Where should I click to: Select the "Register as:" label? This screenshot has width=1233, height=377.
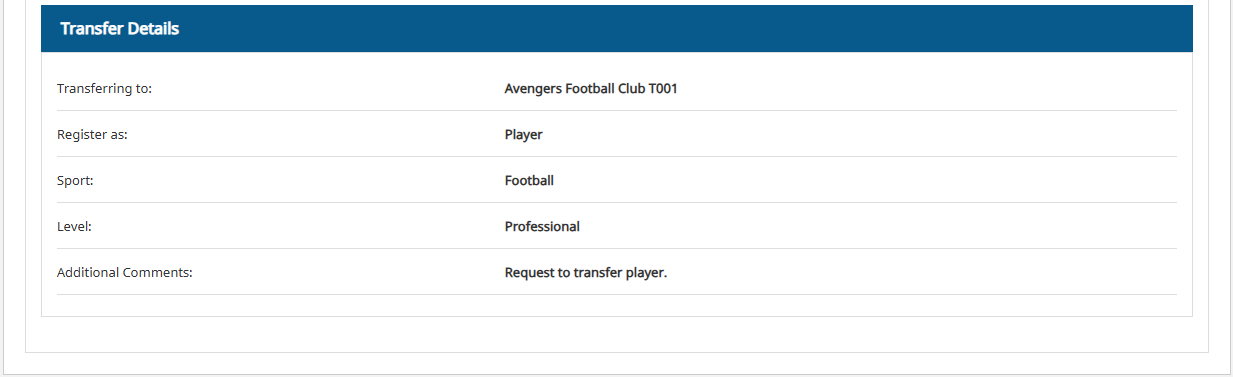point(92,135)
